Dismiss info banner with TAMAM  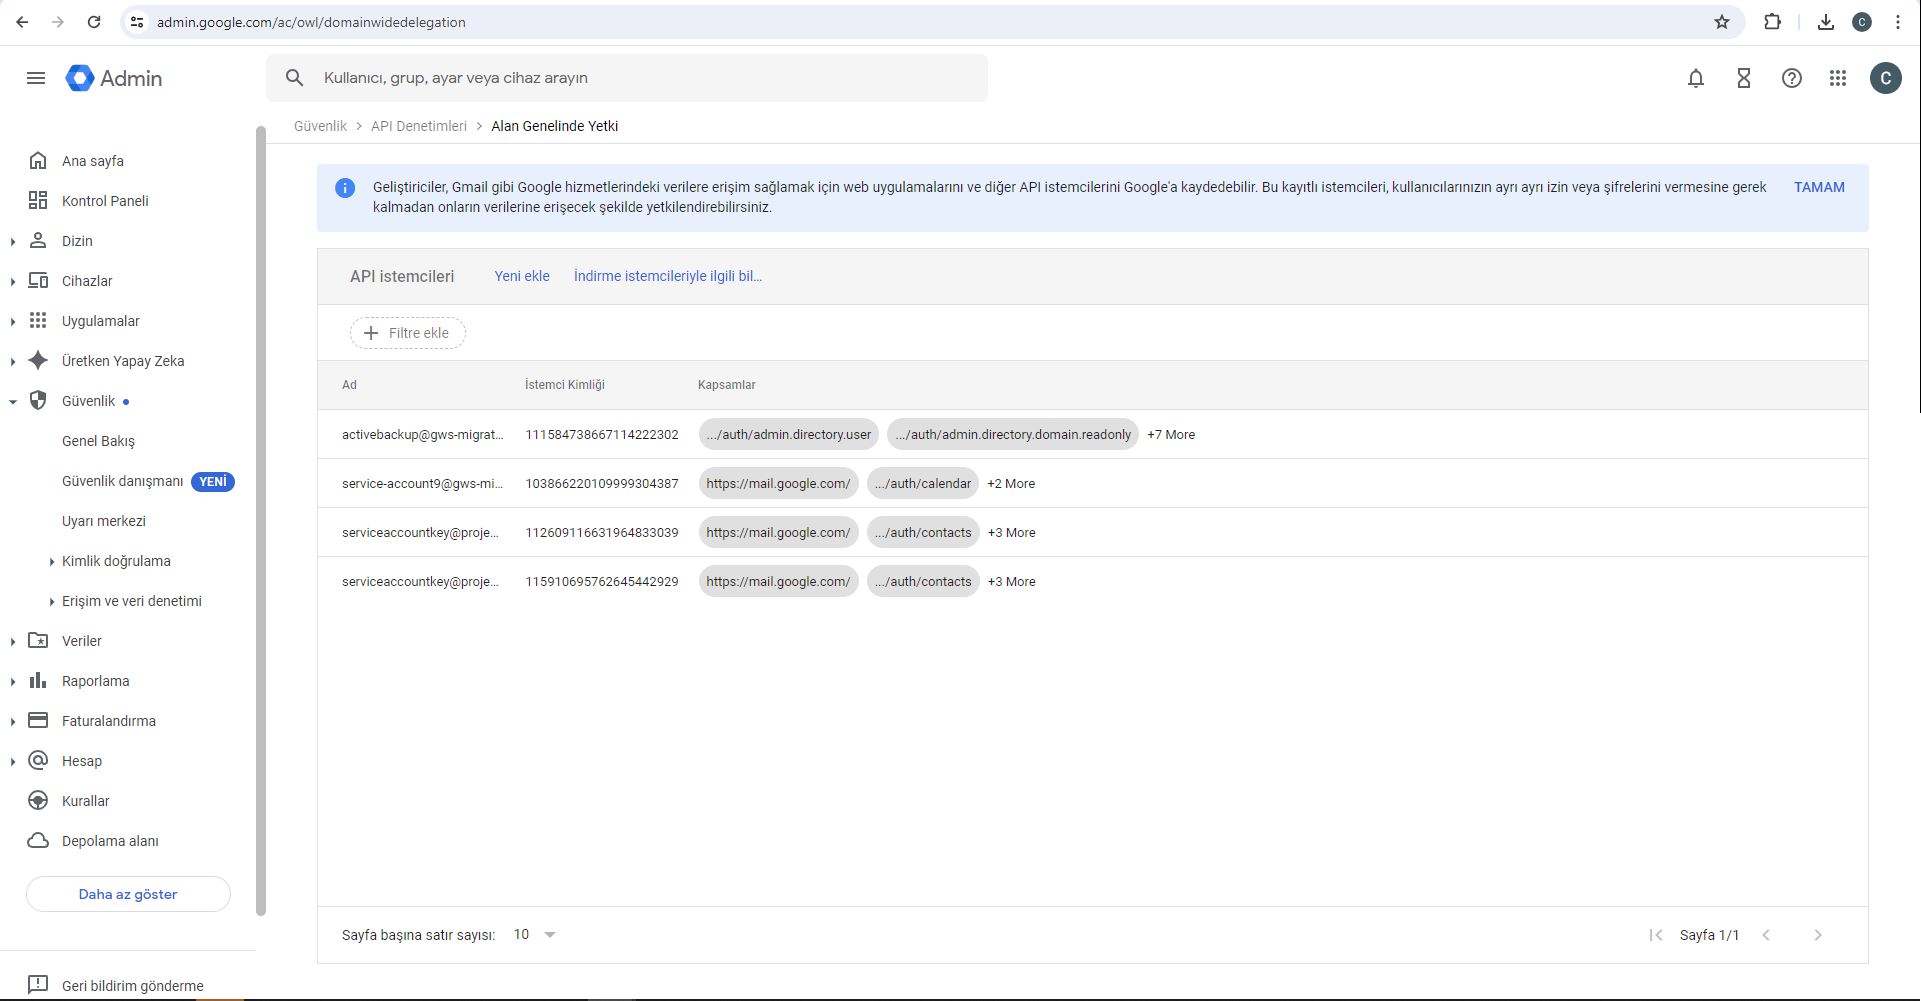pos(1818,187)
